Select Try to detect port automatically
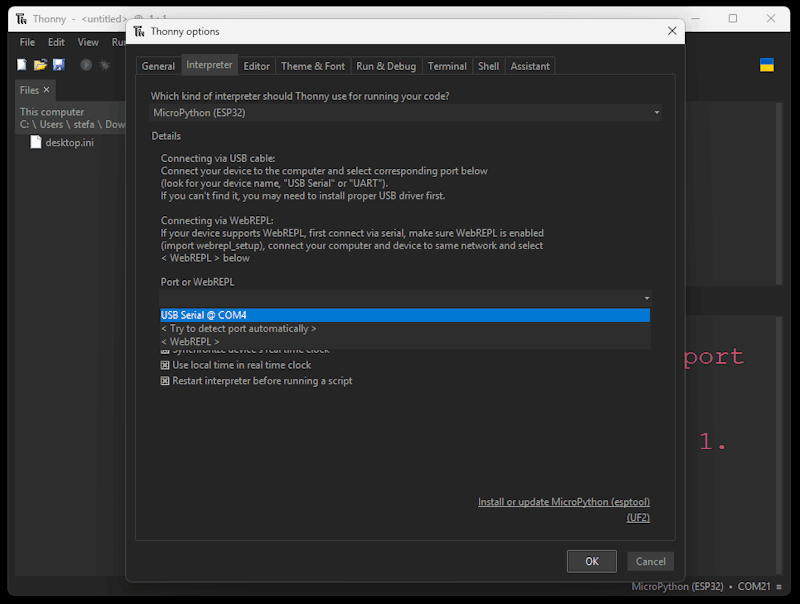 [238, 328]
